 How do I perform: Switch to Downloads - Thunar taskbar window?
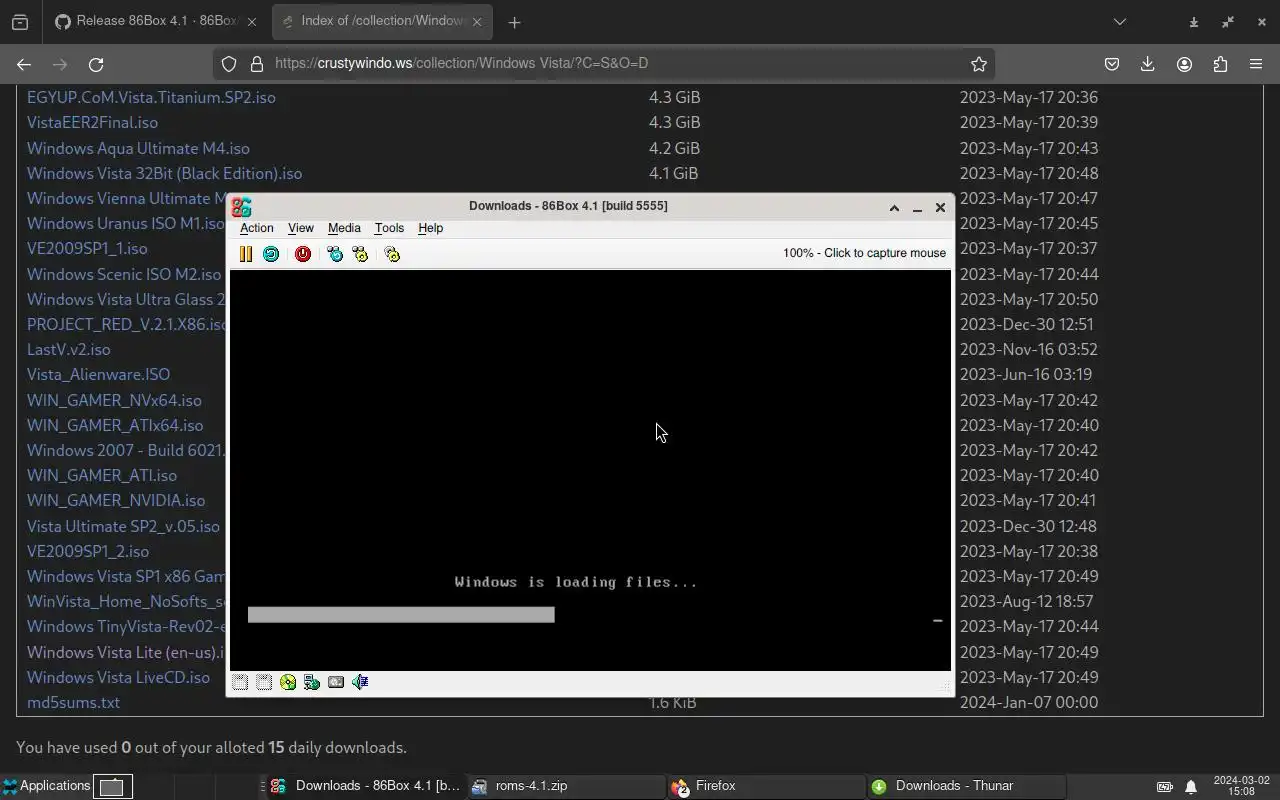[x=966, y=786]
